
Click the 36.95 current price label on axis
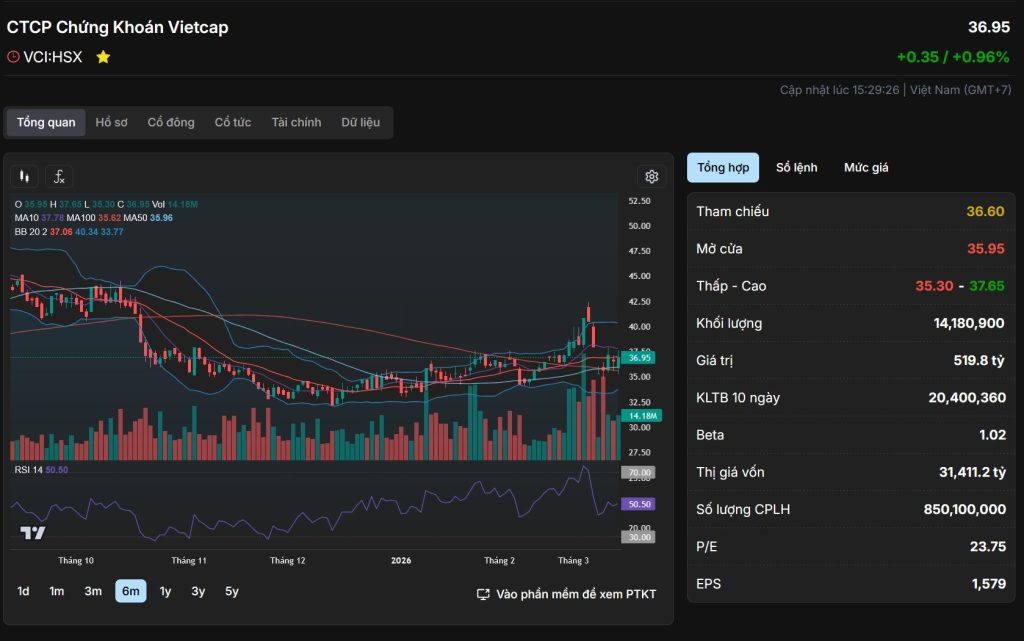pyautogui.click(x=638, y=357)
